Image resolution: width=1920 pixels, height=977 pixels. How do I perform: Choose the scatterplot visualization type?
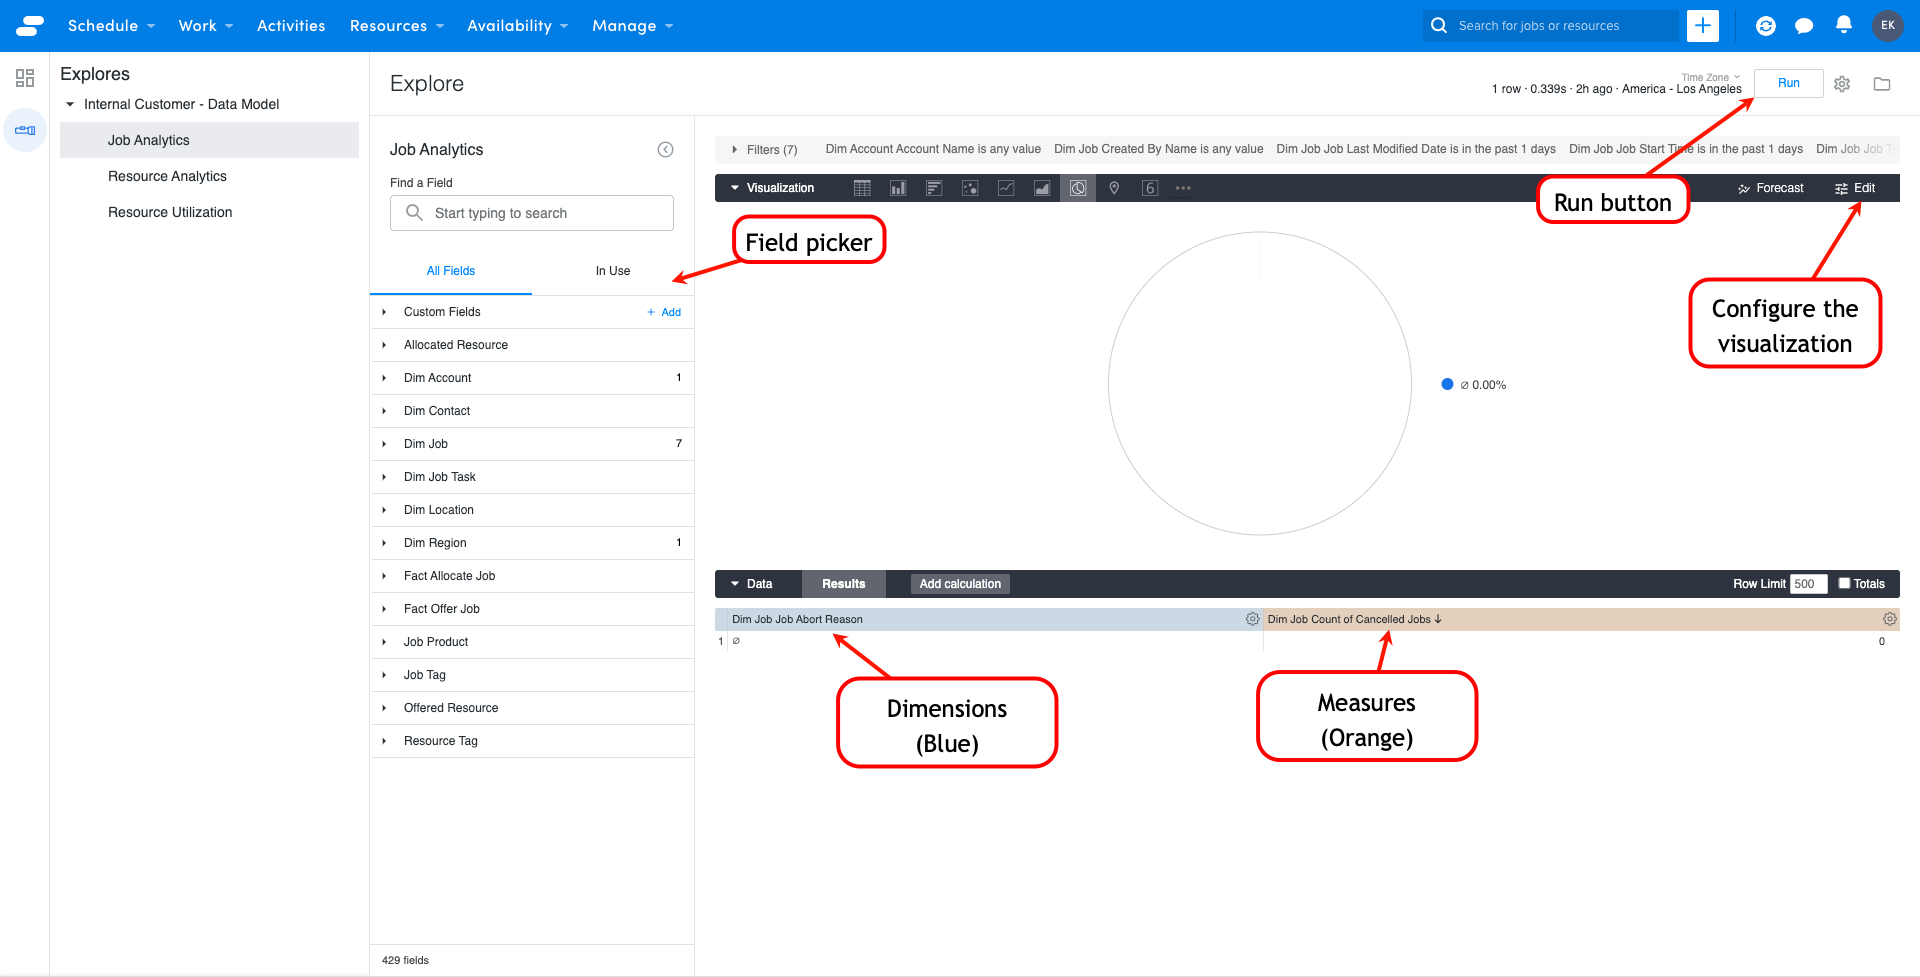pyautogui.click(x=970, y=188)
